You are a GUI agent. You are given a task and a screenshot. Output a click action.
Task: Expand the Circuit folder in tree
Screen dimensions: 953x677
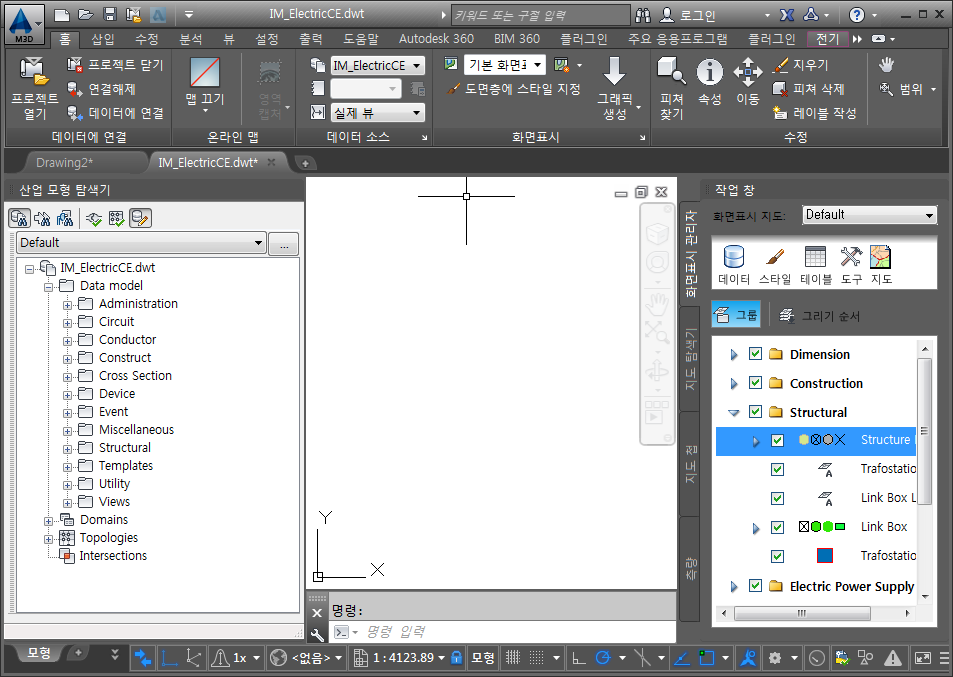(67, 323)
